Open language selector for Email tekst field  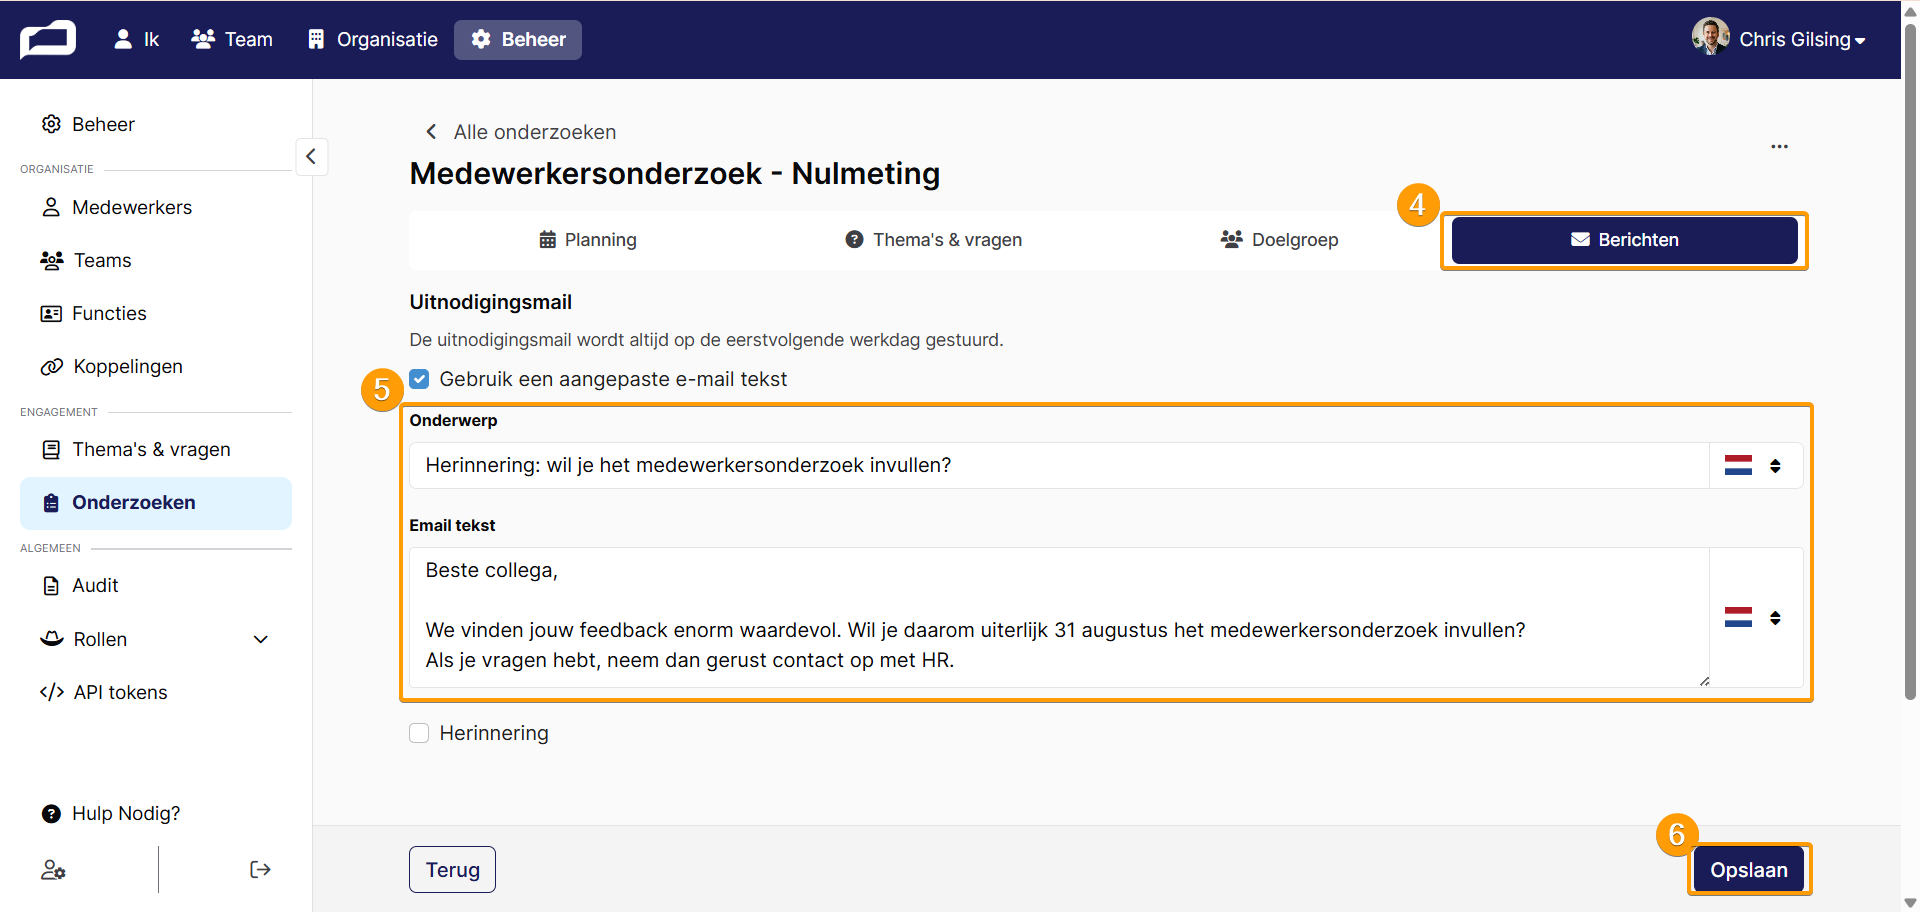coord(1755,617)
